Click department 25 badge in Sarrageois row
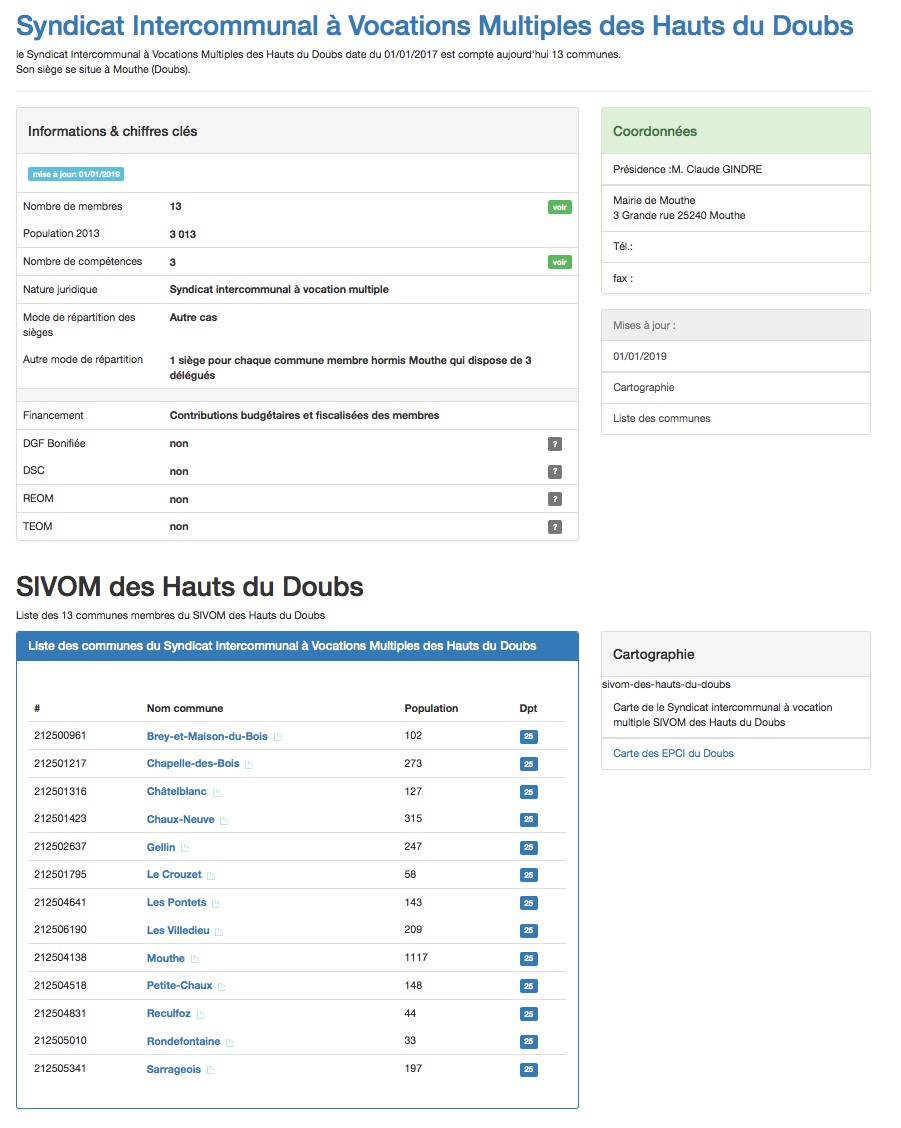This screenshot has height=1128, width=901. [529, 1070]
